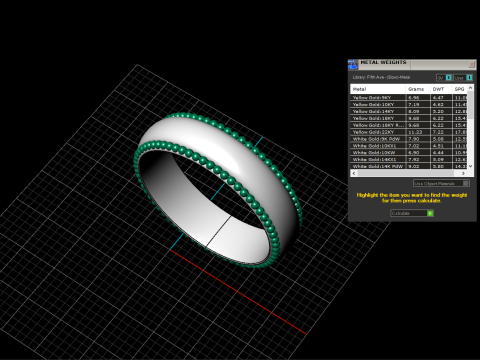This screenshot has height=360, width=480.
Task: Select the White Gold:10KW row
Action: [409, 152]
